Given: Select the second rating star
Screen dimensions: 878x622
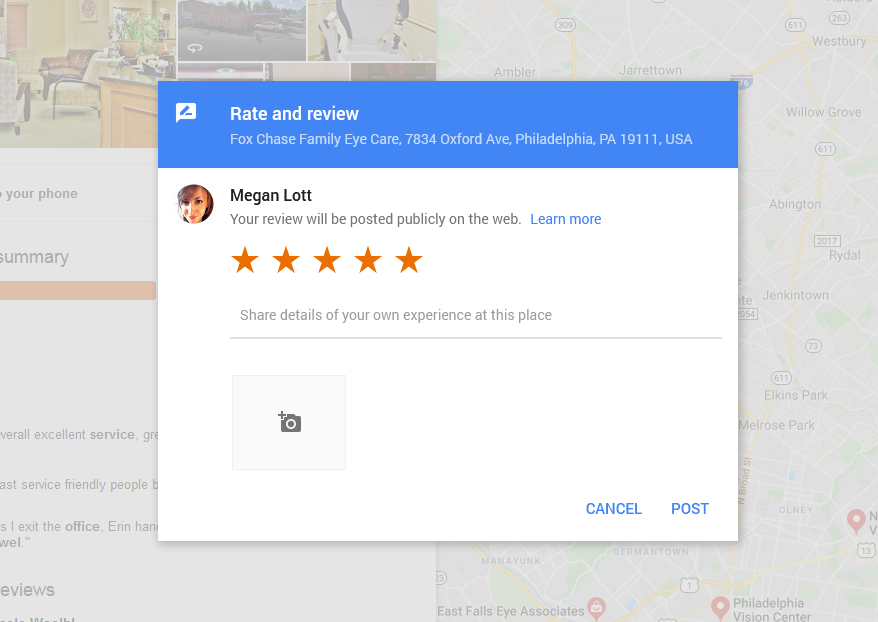Looking at the screenshot, I should click(x=286, y=260).
